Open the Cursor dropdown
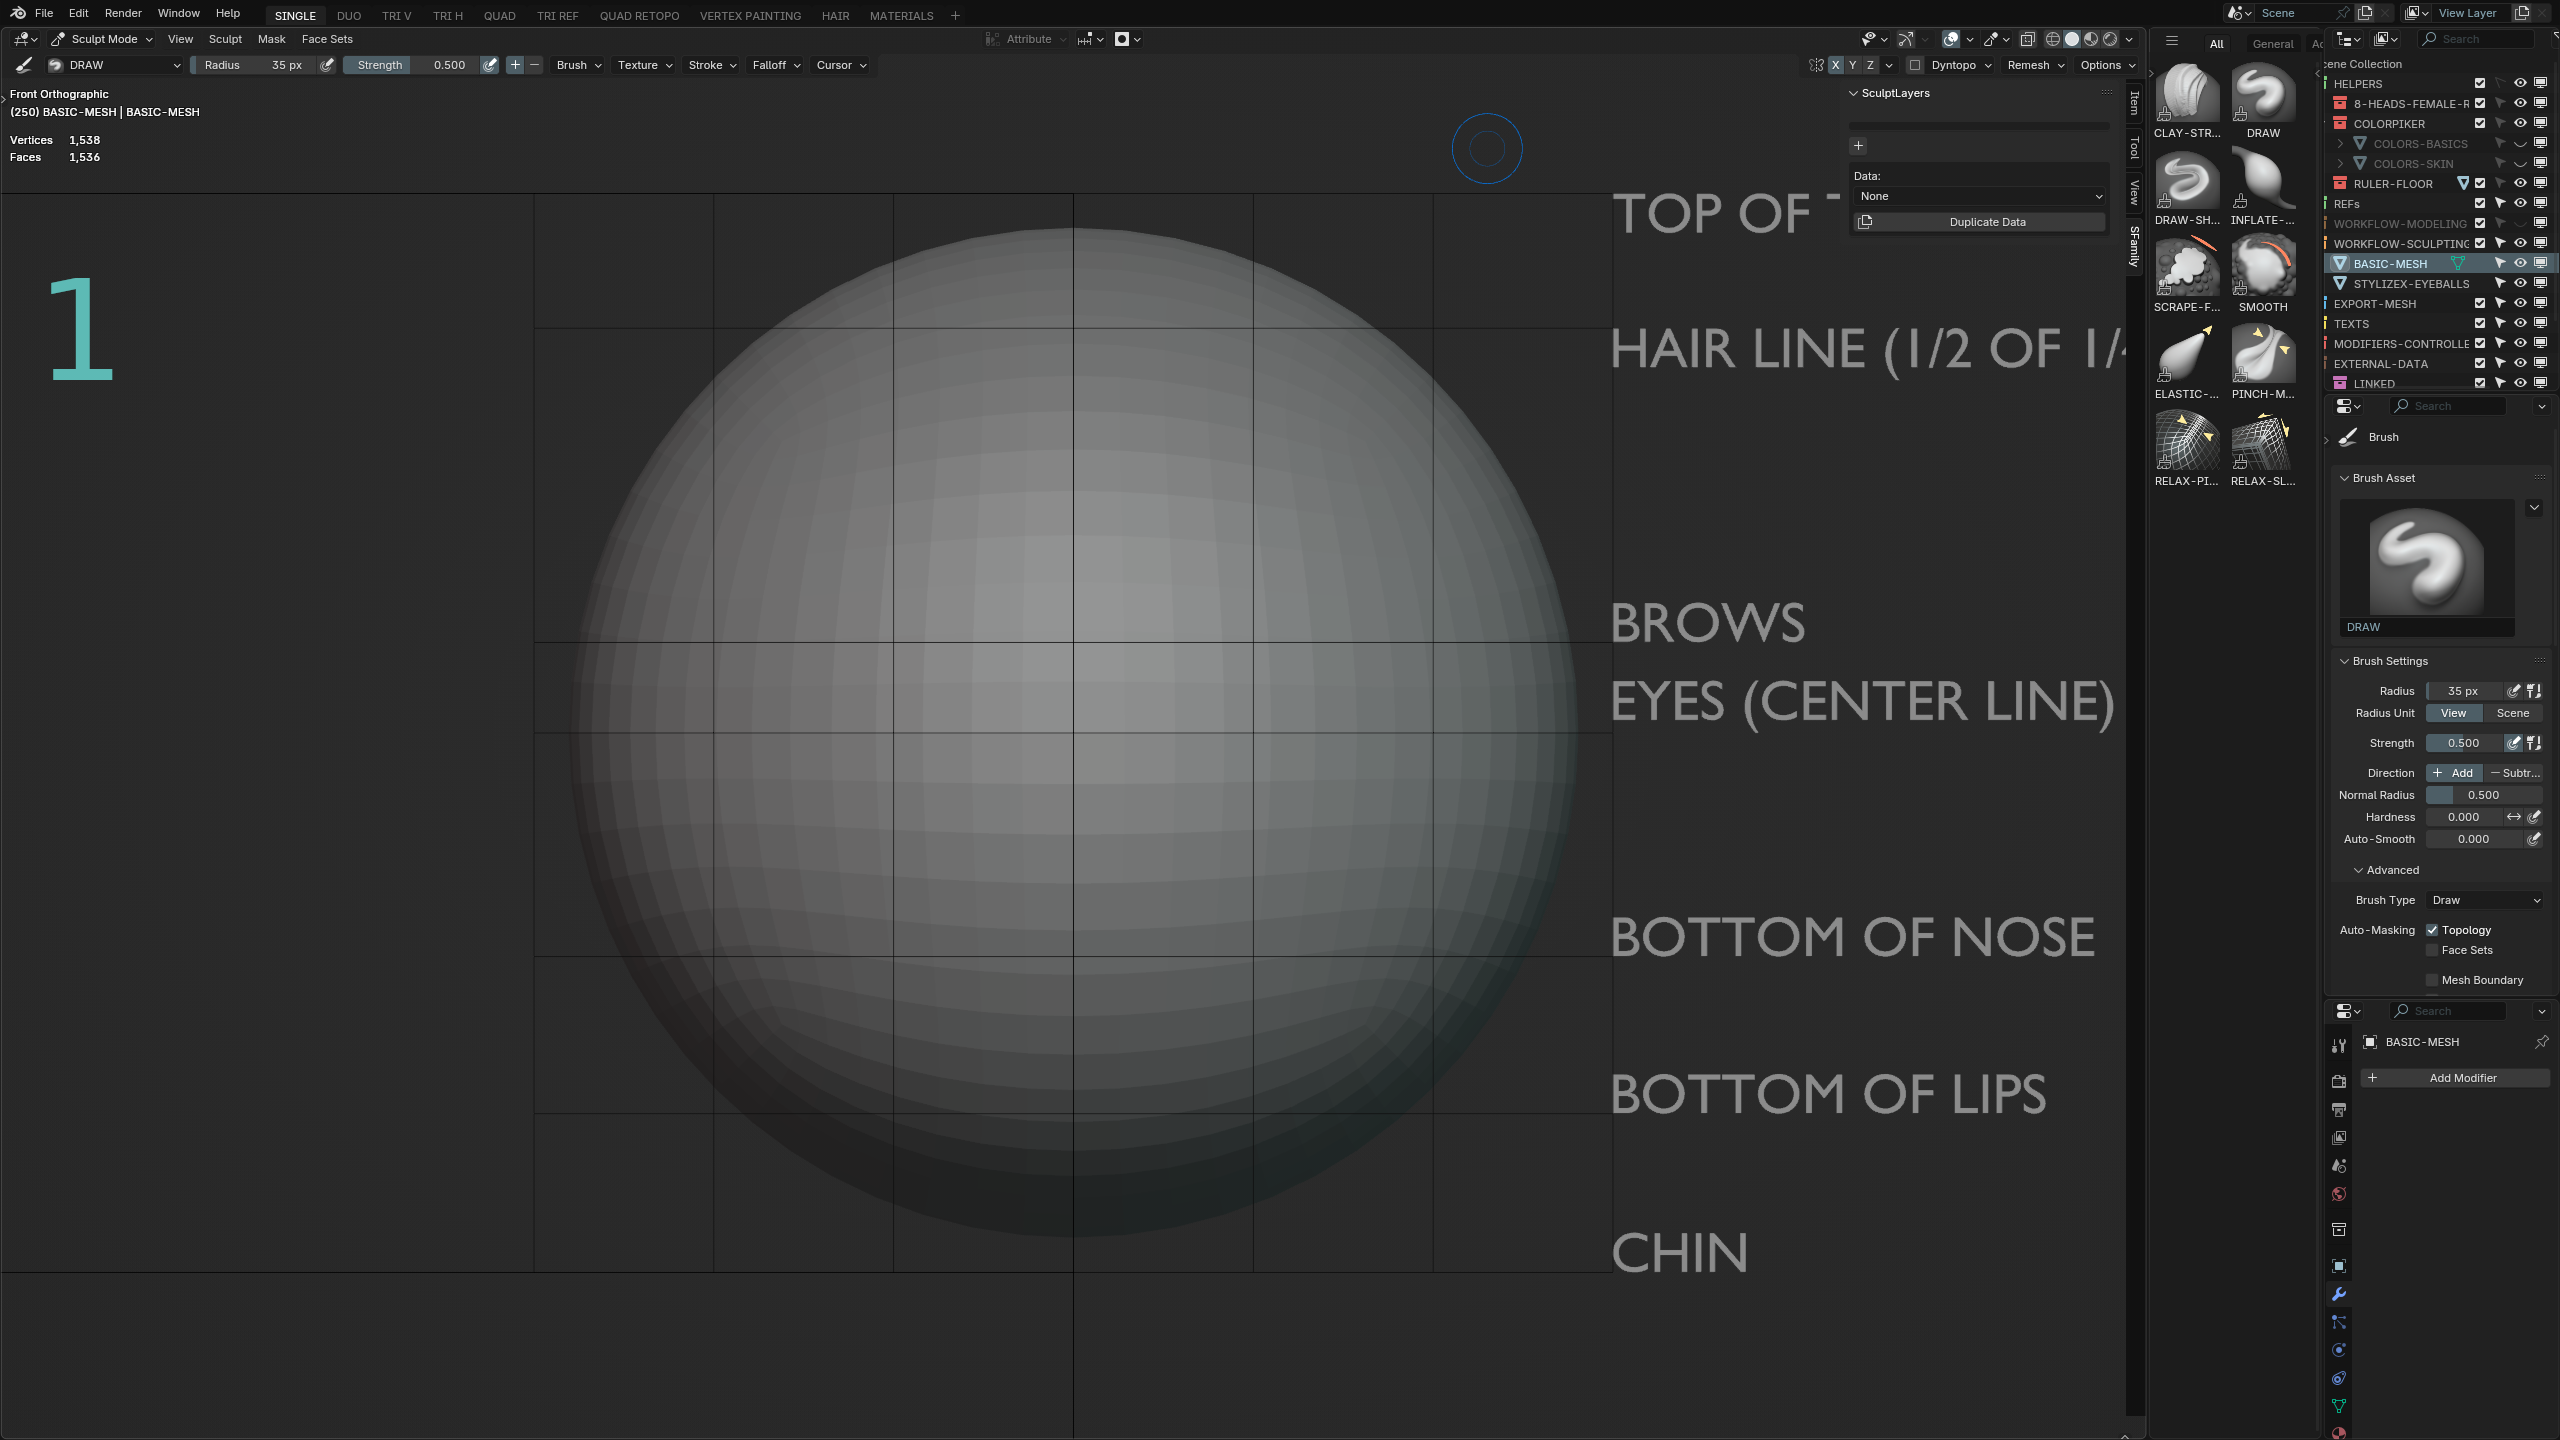The image size is (2560, 1440). tap(841, 65)
